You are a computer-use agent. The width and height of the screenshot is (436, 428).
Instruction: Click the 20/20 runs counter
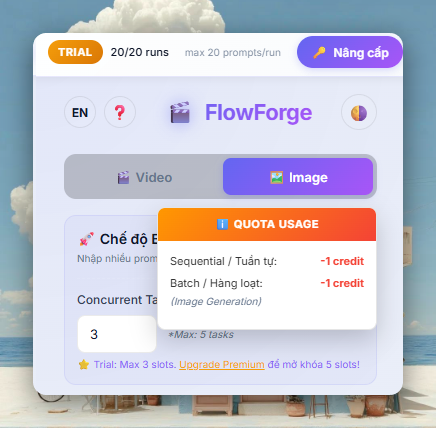coord(140,52)
